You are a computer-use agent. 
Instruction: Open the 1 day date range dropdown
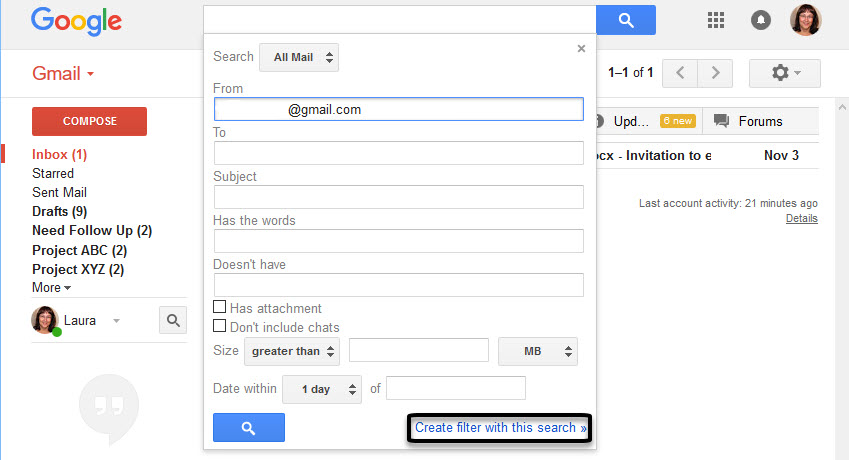coord(321,389)
